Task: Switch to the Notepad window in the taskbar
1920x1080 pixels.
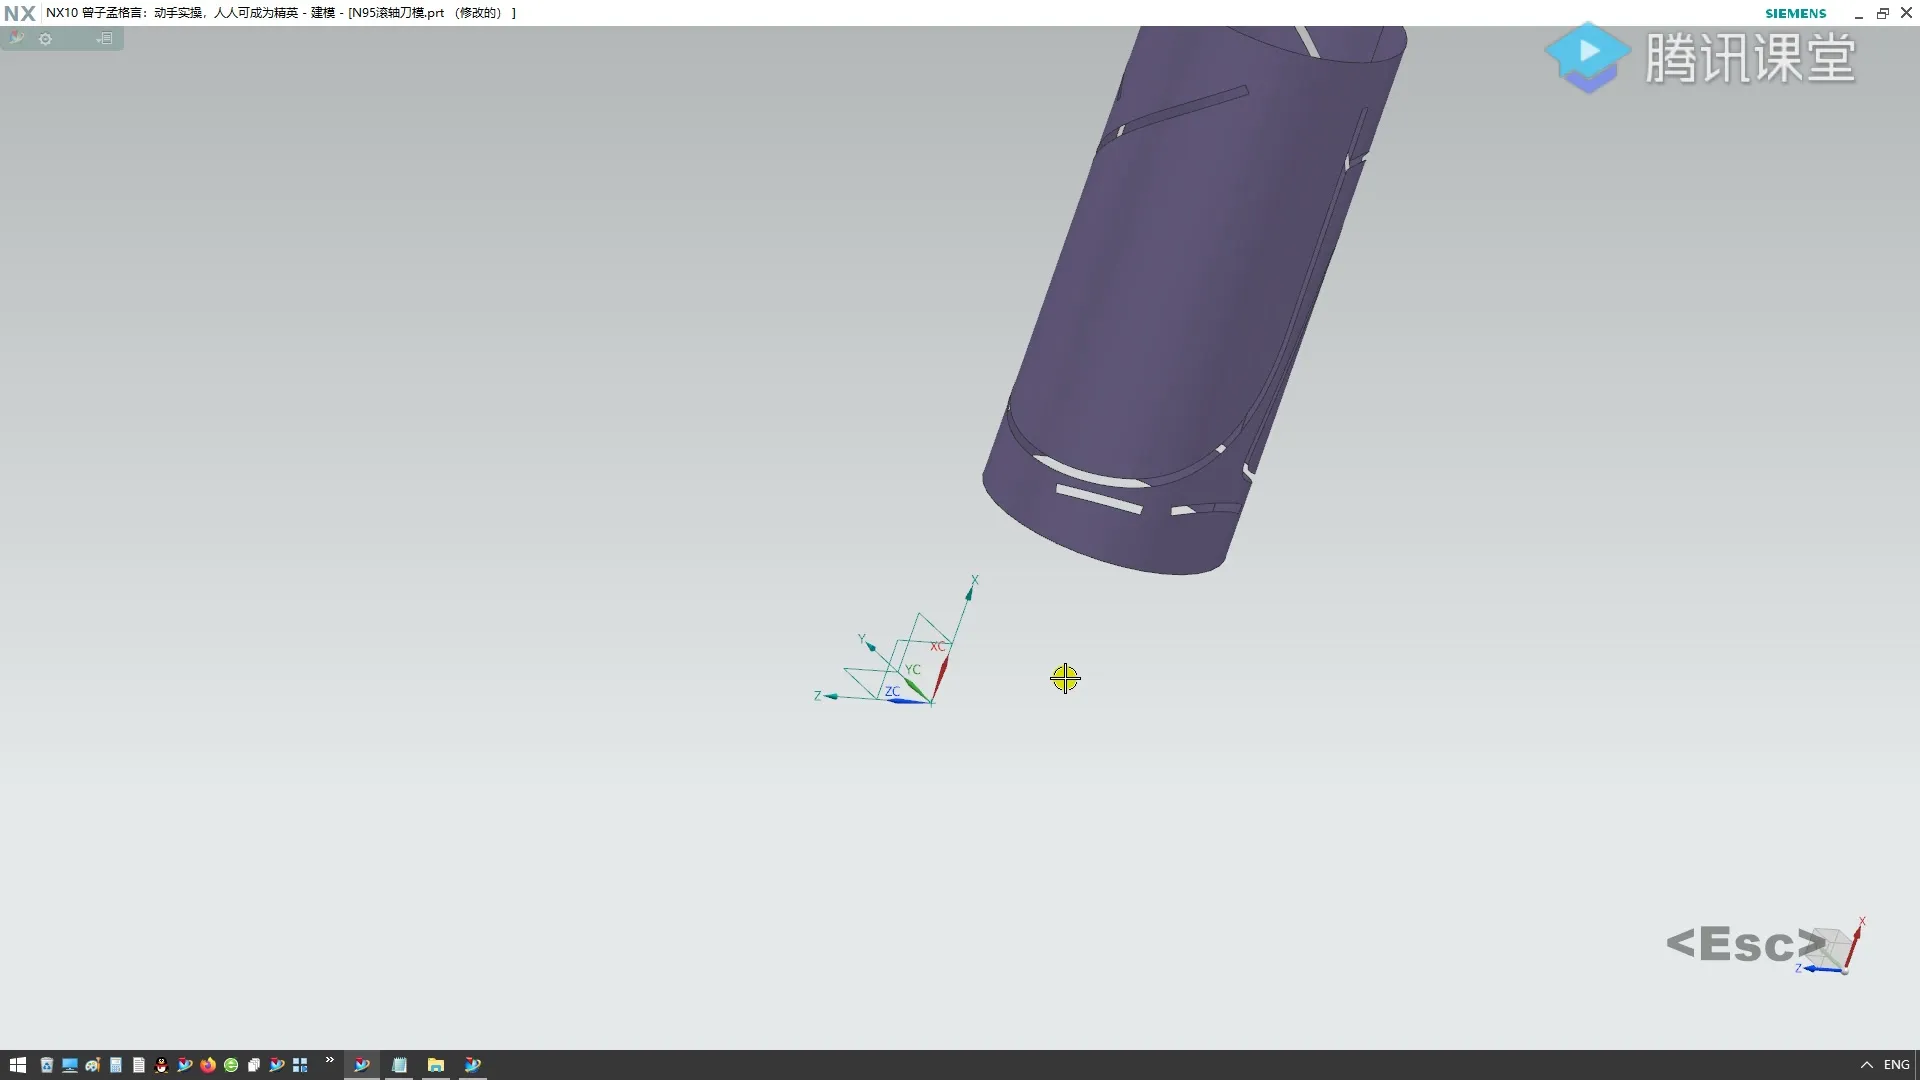Action: click(399, 1065)
